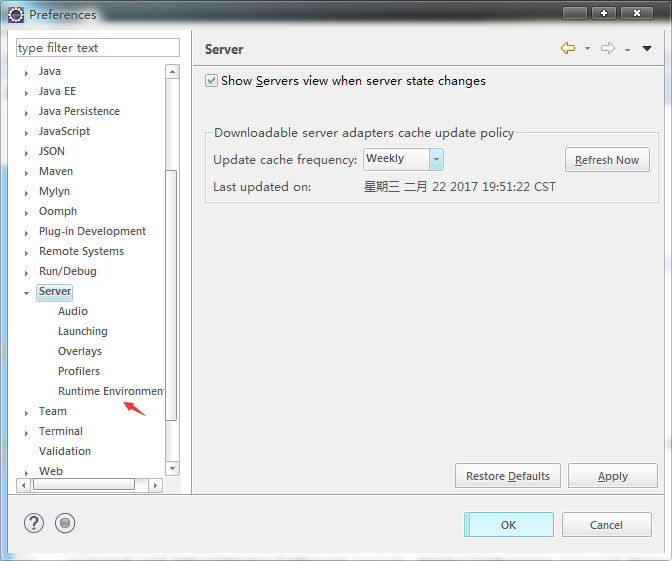This screenshot has height=561, width=672.
Task: Expand the Maven tree node
Action: coord(27,173)
